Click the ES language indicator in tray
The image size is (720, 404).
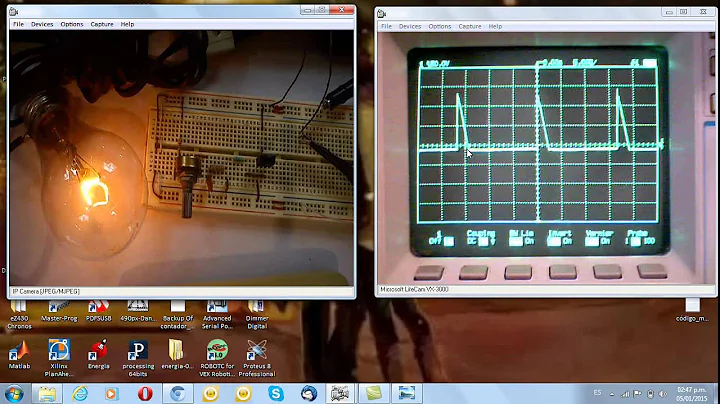597,393
